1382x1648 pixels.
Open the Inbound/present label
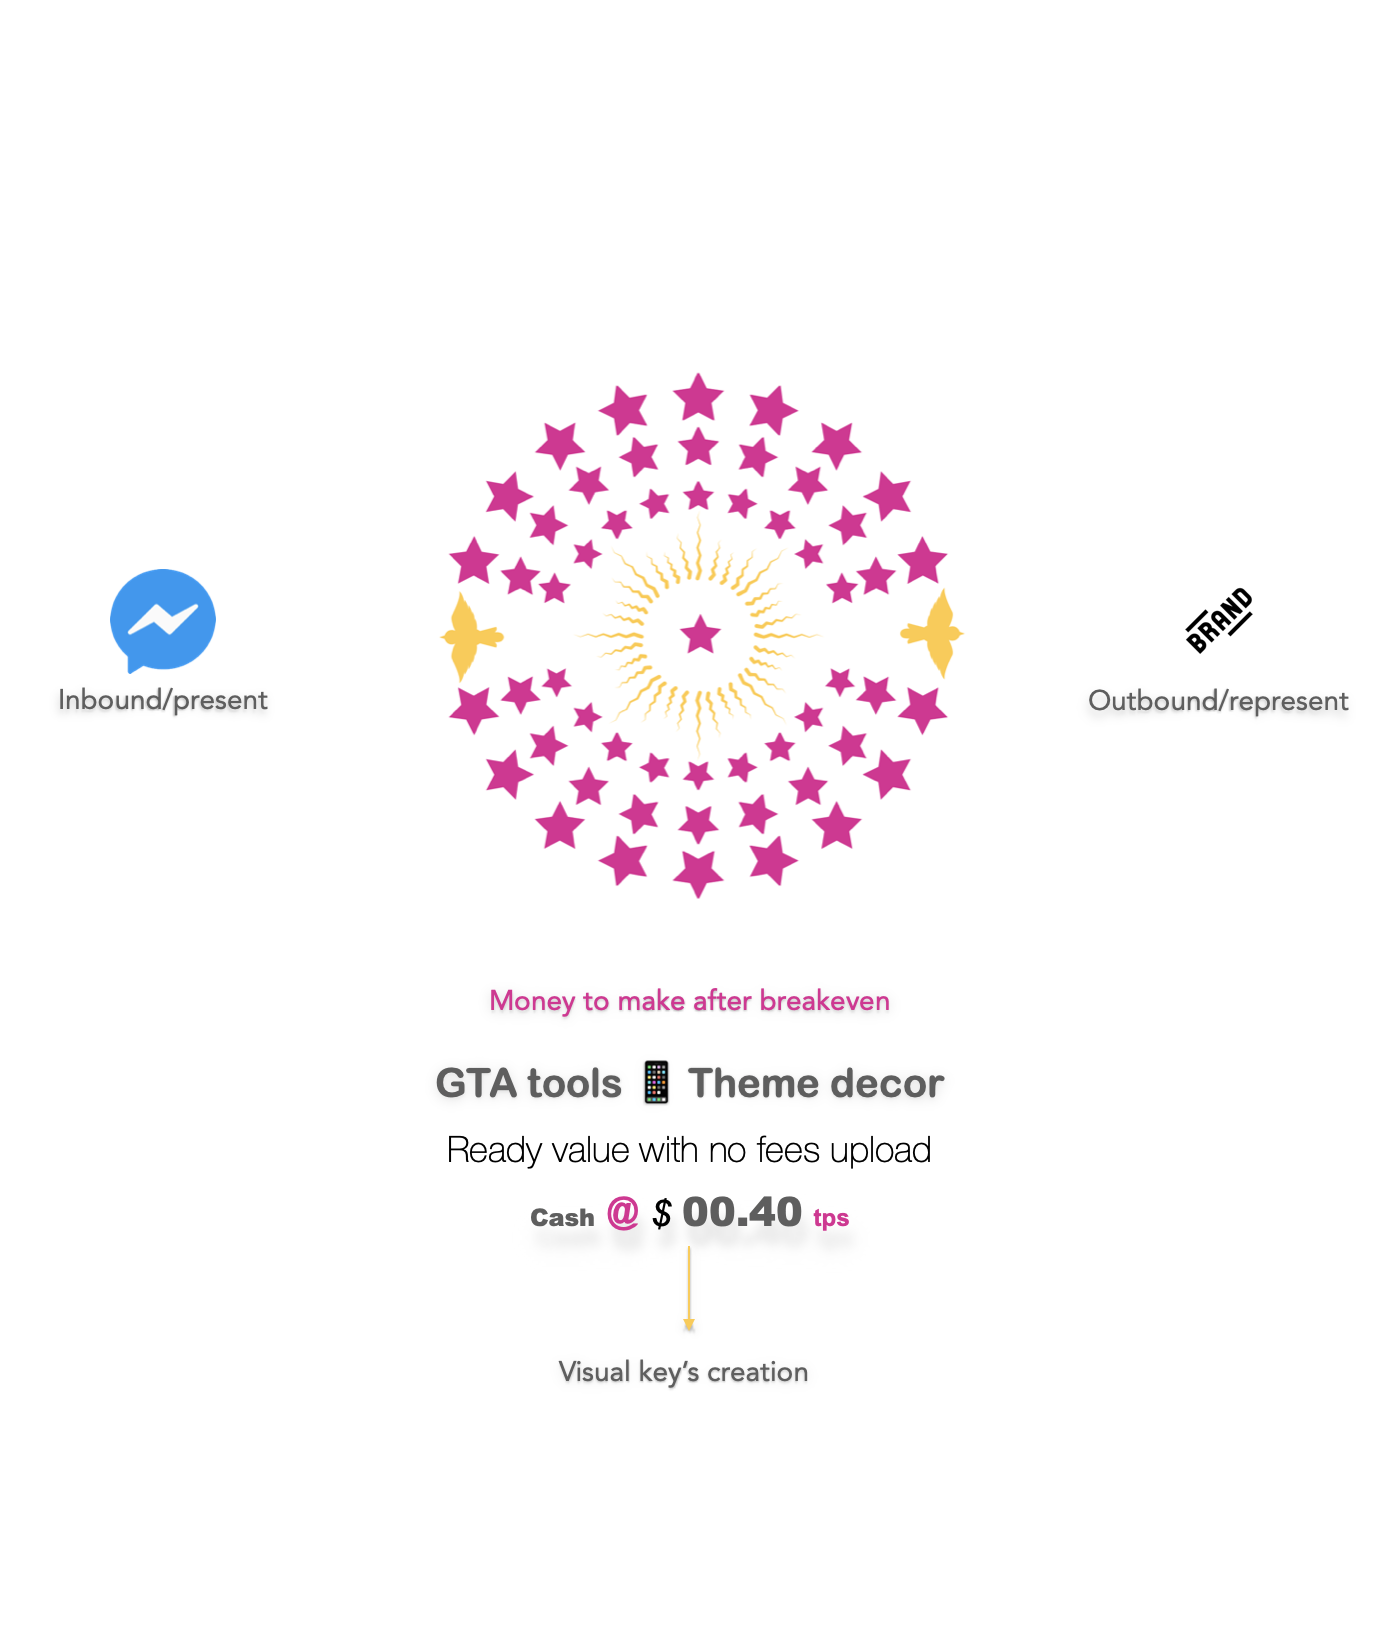pyautogui.click(x=163, y=700)
